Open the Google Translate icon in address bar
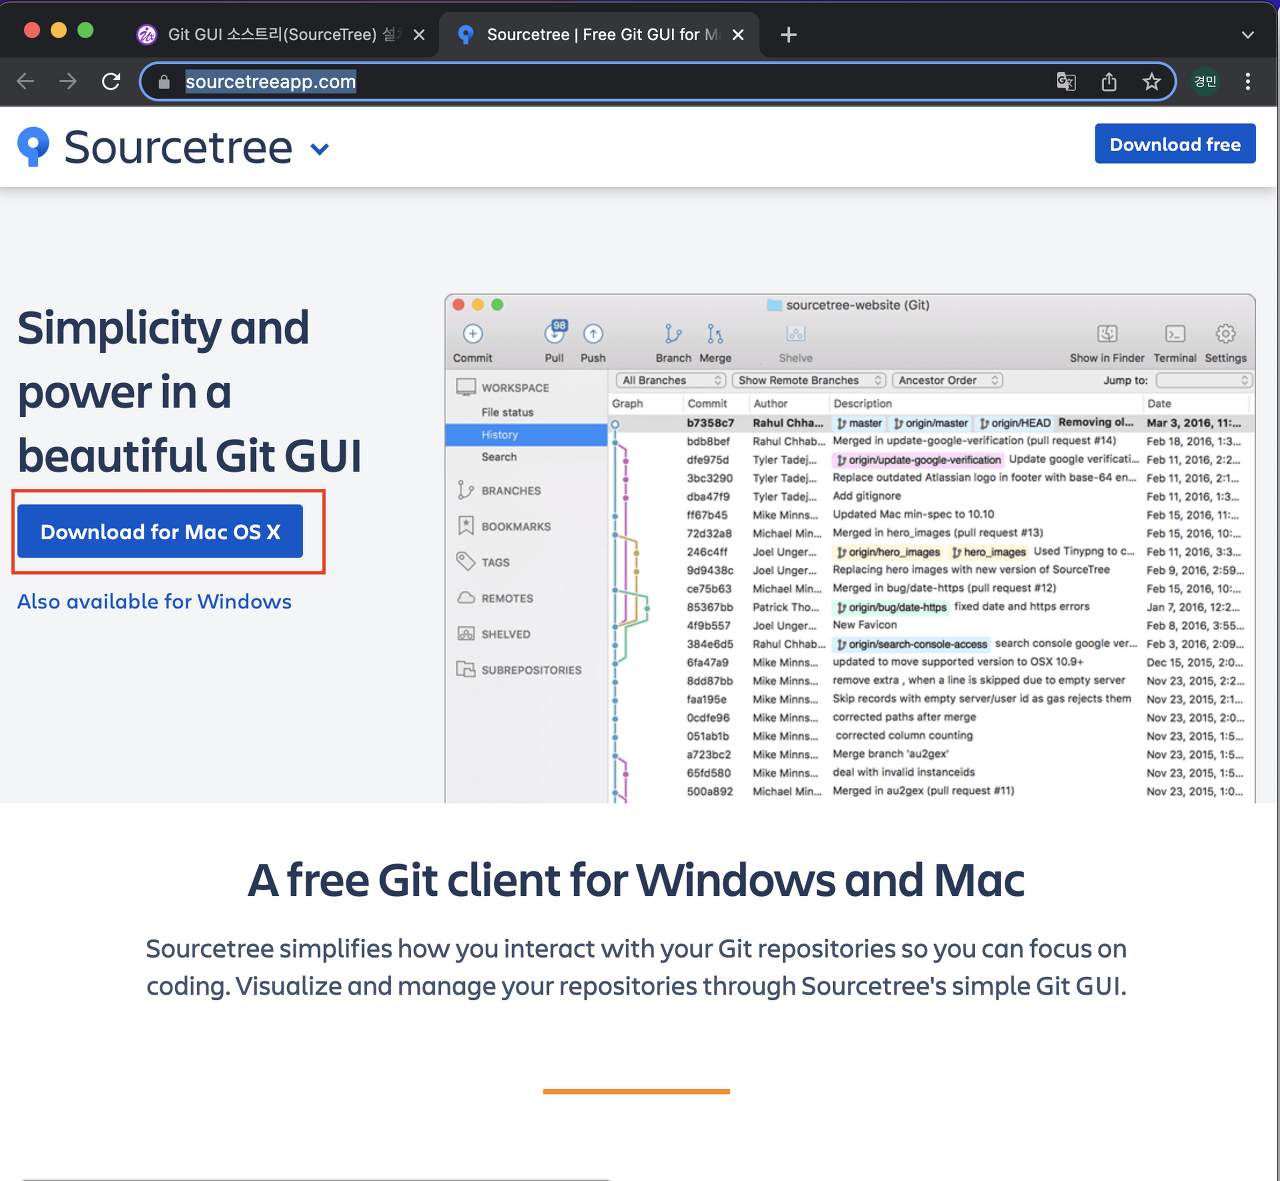This screenshot has height=1181, width=1280. 1066,82
